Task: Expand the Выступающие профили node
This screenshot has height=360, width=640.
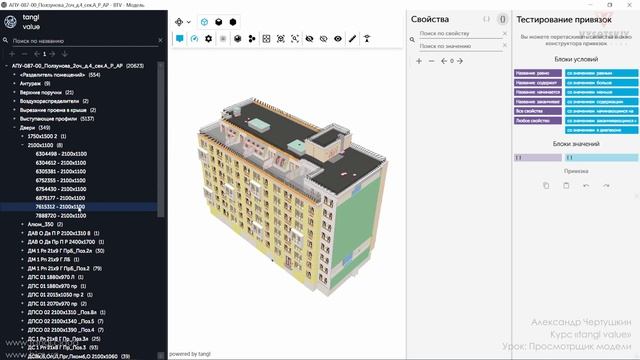Action: pyautogui.click(x=14, y=119)
